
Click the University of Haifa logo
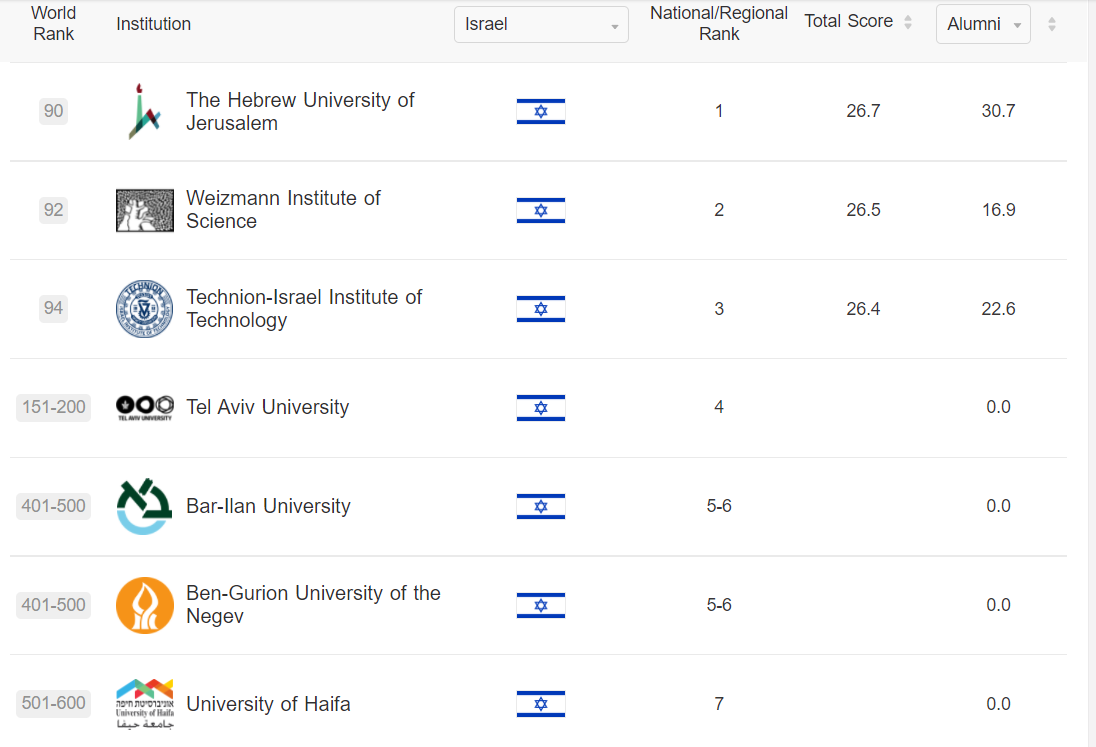point(145,704)
